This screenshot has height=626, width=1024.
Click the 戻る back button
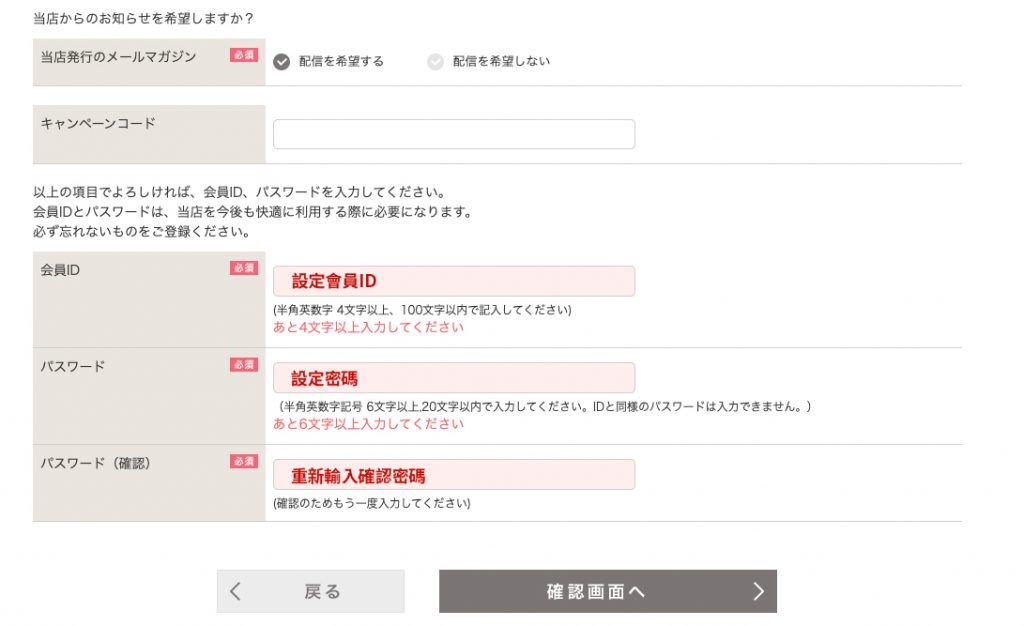310,591
